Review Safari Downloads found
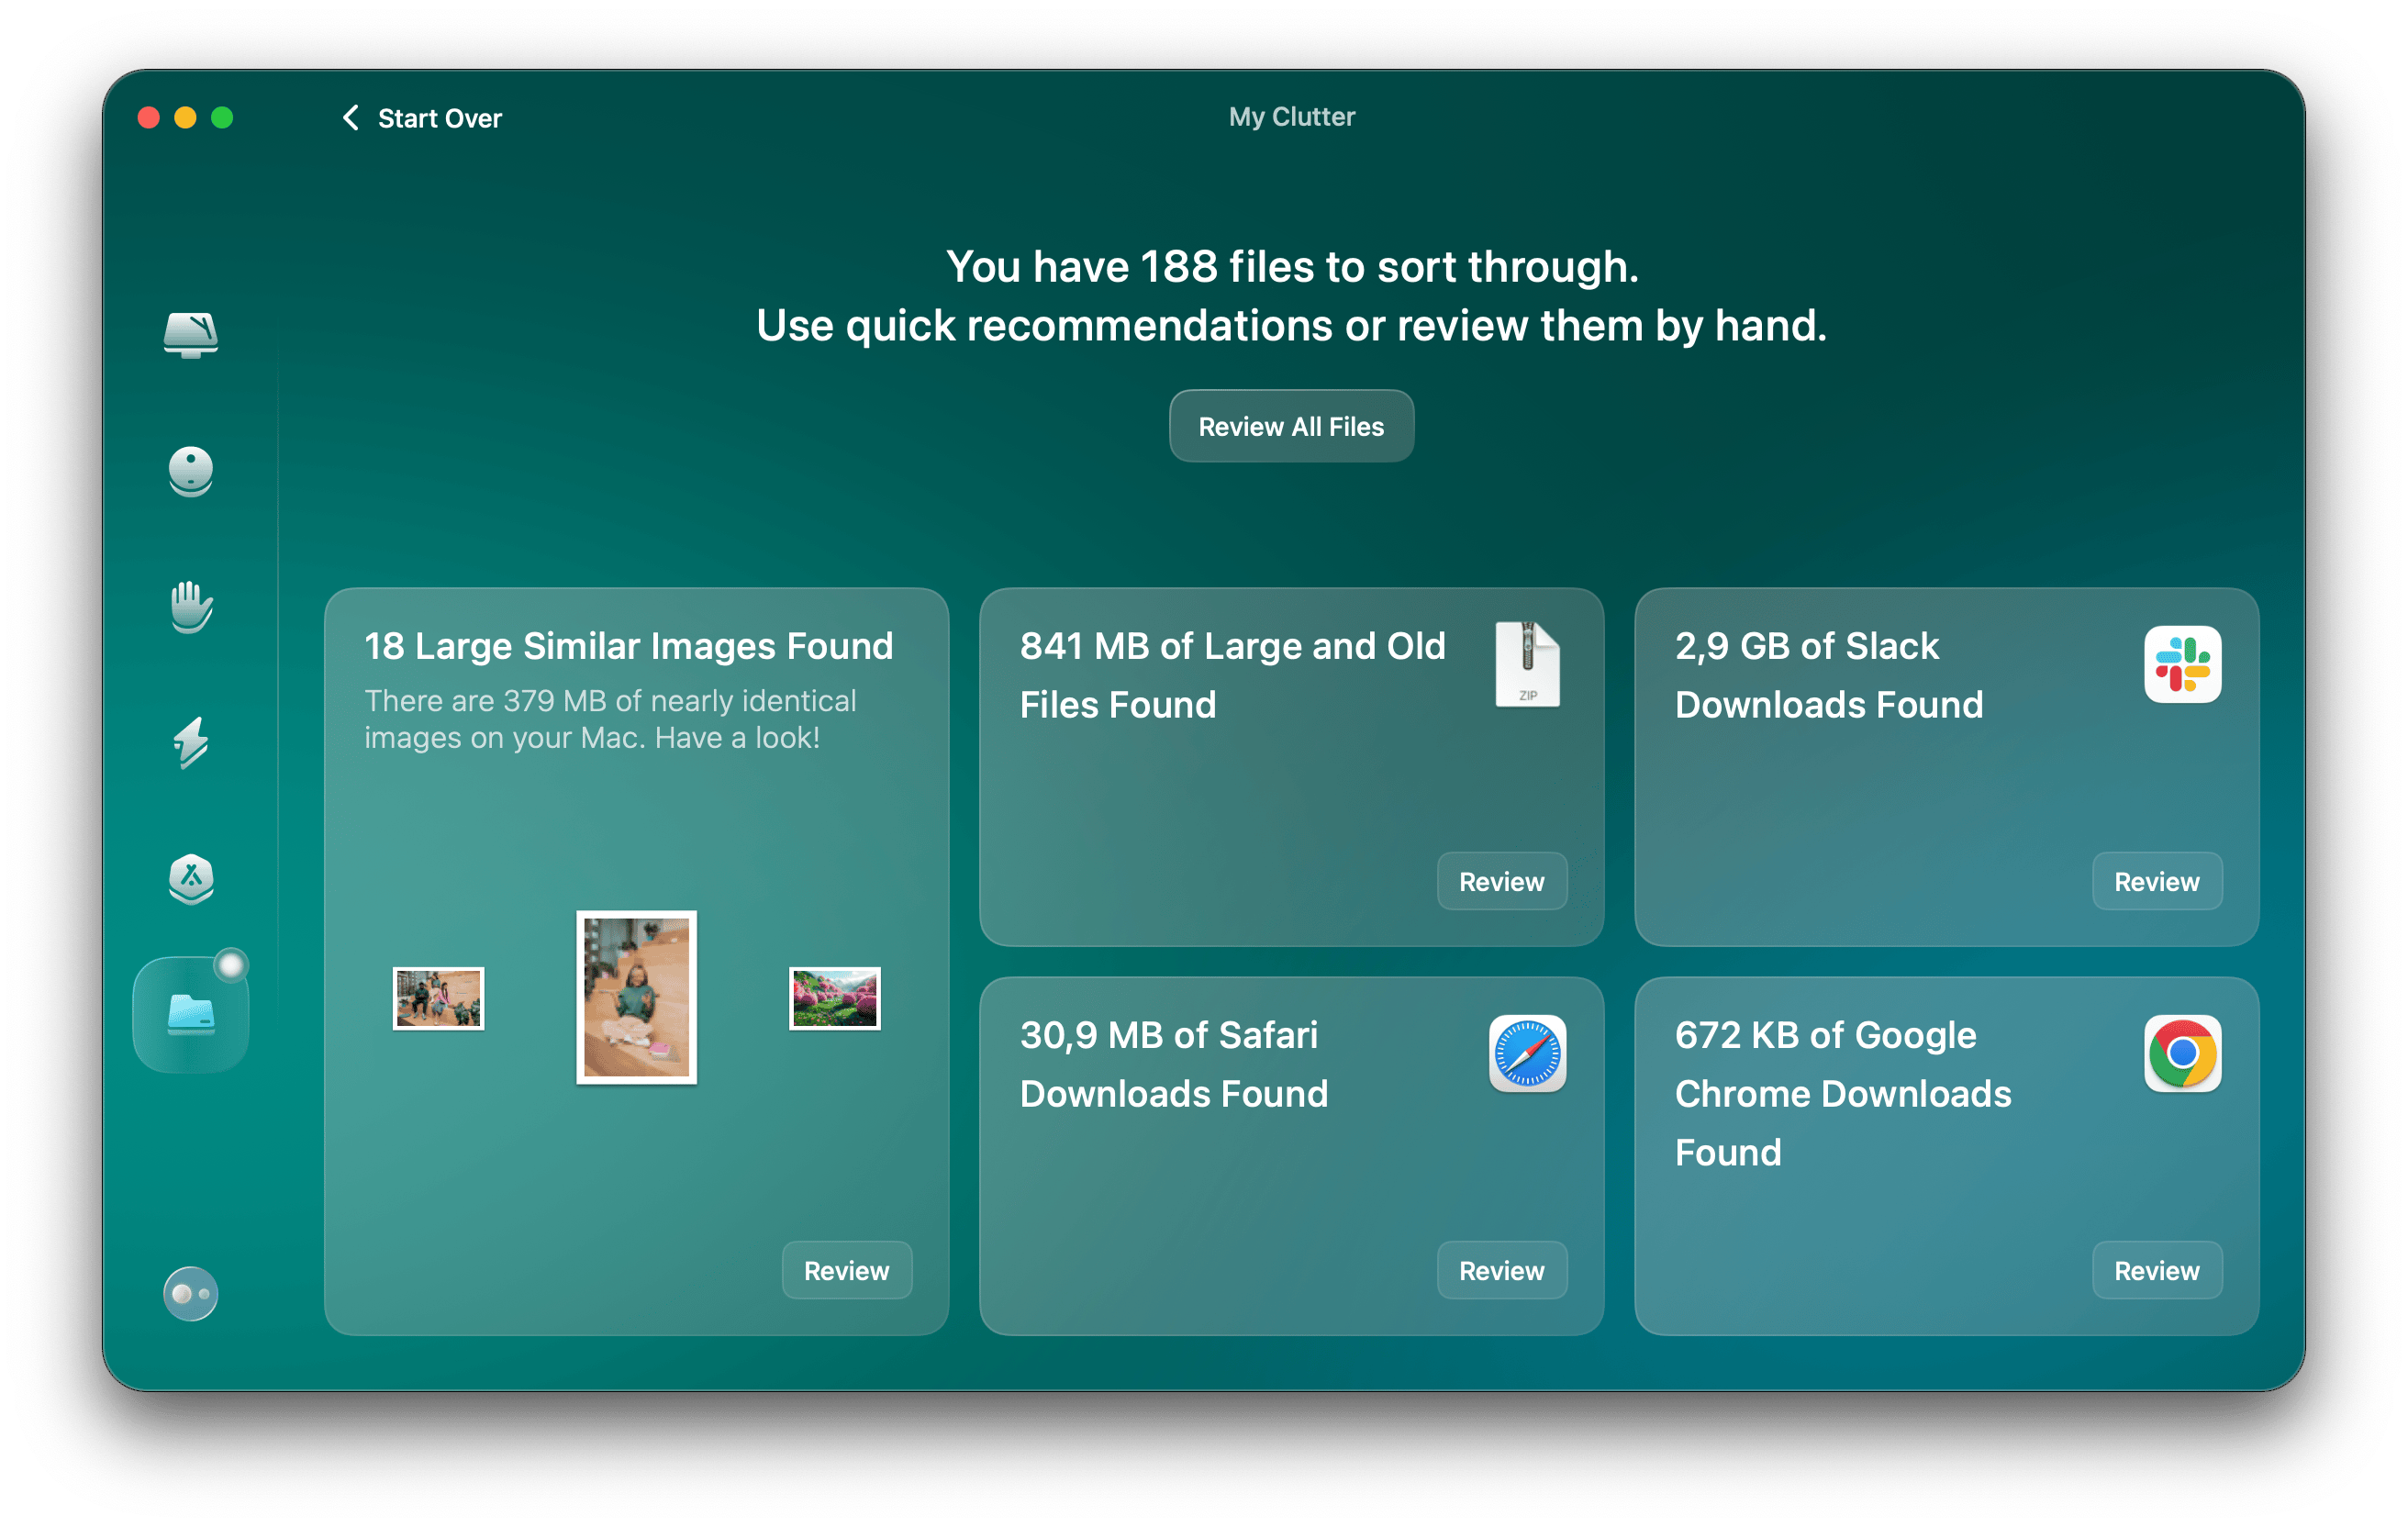This screenshot has height=1527, width=2408. pyautogui.click(x=1501, y=1270)
